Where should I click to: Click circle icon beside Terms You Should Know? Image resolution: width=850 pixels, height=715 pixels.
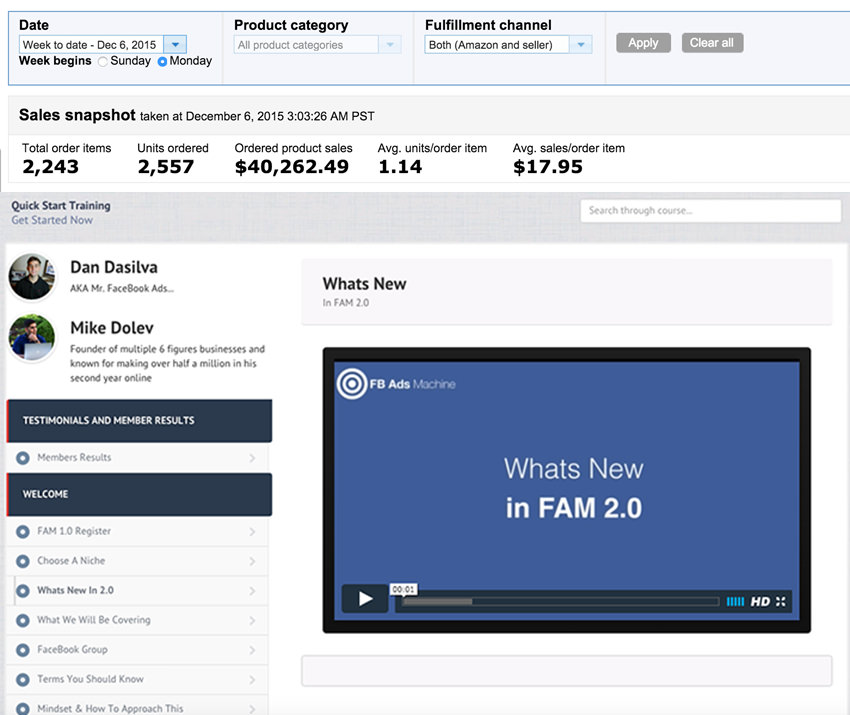point(23,680)
